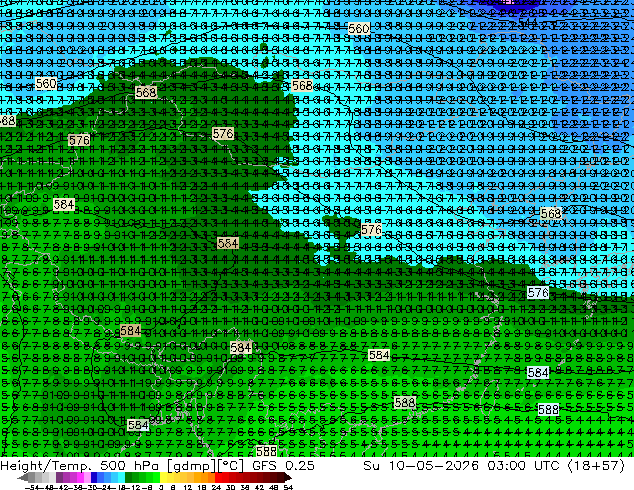Click the dark purple legend swatch

click(59, 478)
